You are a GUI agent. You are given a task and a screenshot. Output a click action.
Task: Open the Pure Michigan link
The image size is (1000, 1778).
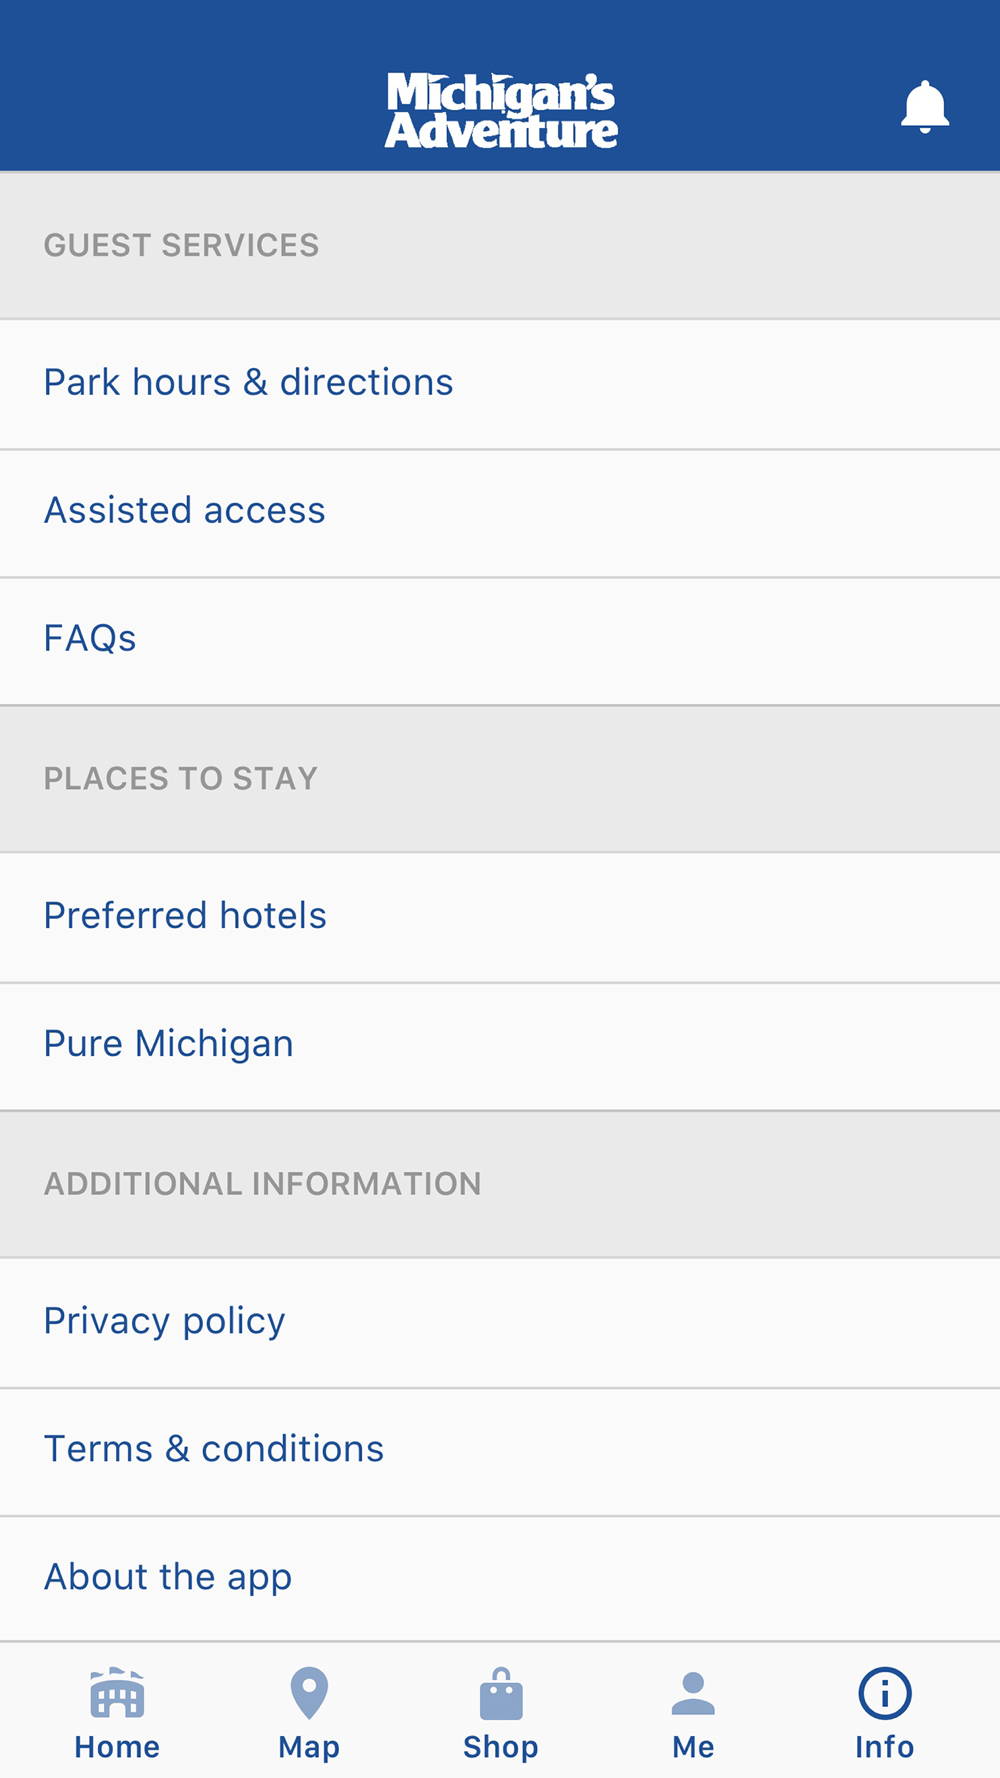pos(169,1043)
